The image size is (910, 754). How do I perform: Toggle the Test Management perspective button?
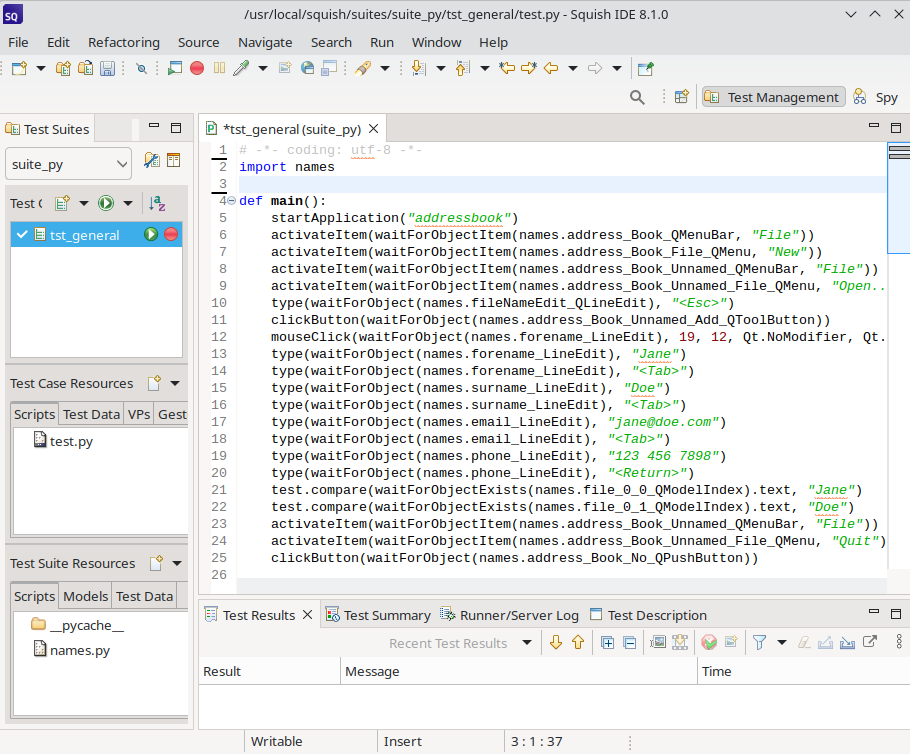[x=773, y=97]
